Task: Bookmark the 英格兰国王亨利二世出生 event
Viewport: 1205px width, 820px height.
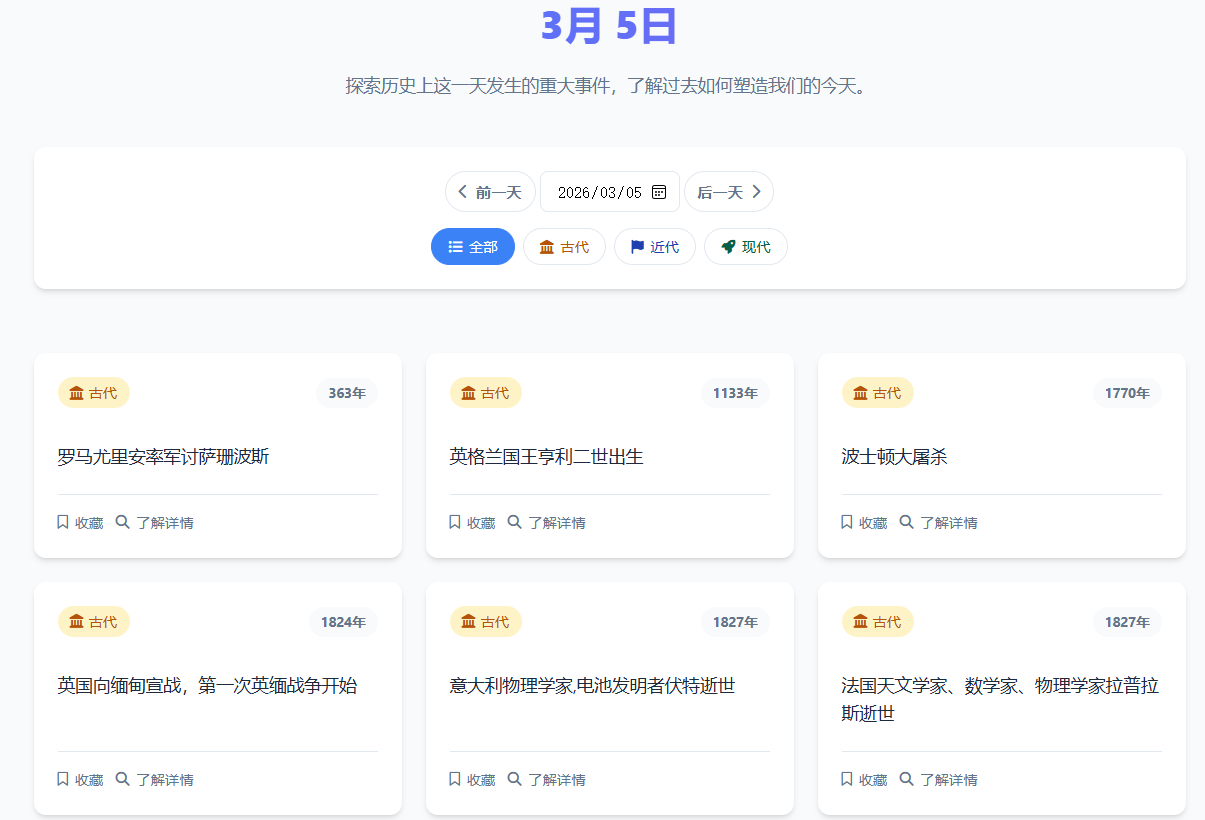Action: click(x=472, y=522)
